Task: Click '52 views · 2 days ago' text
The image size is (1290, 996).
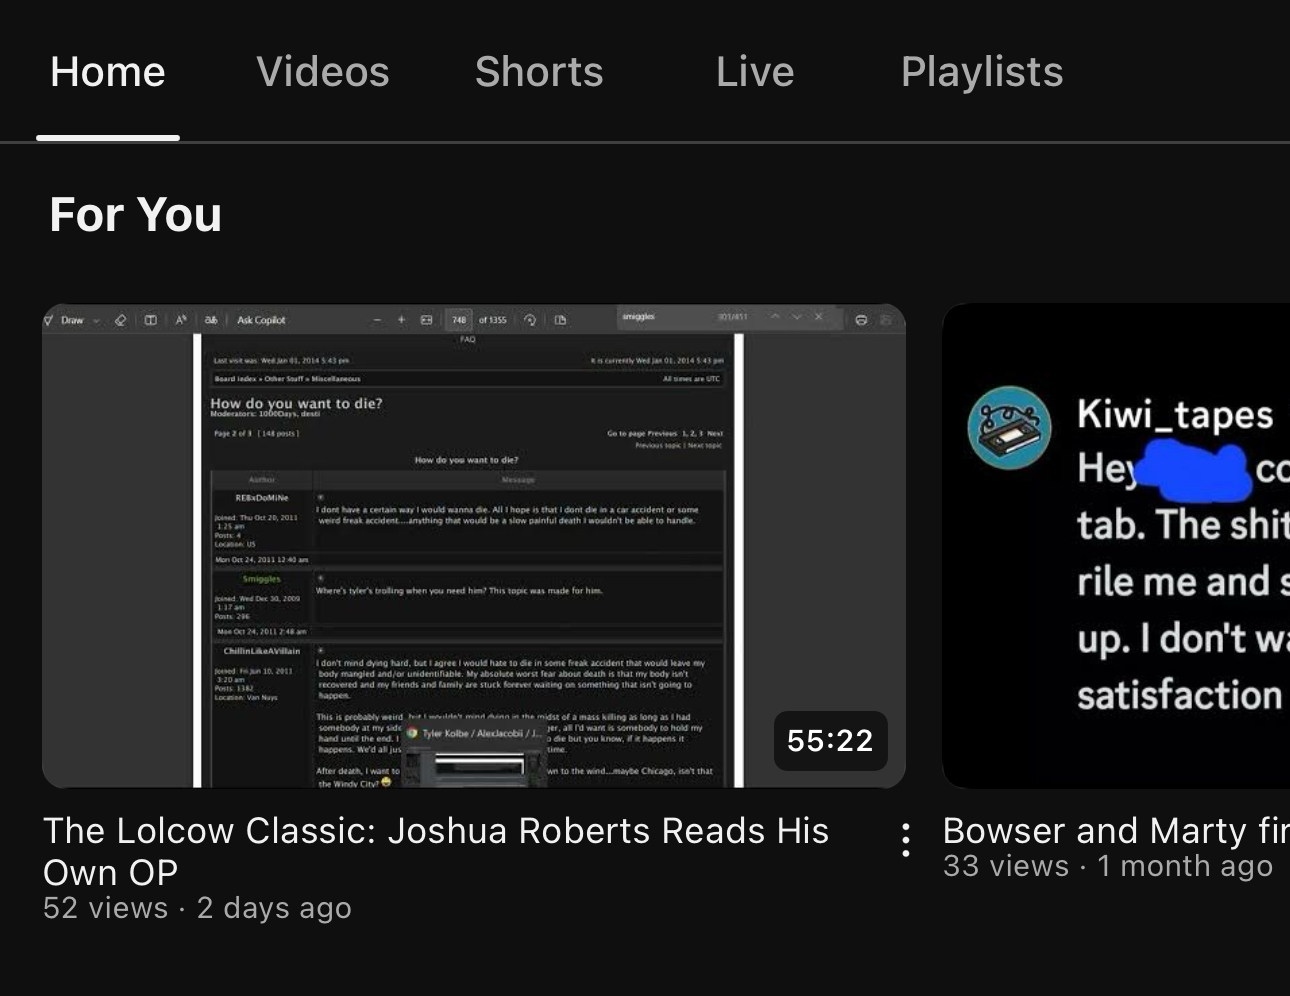Action: point(197,908)
